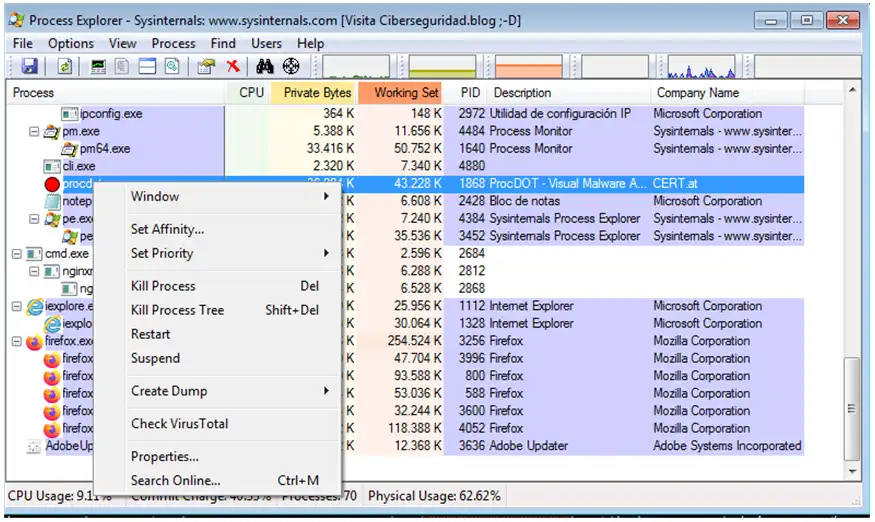
Task: Click the Adobe Updater process icon
Action: pyautogui.click(x=35, y=446)
